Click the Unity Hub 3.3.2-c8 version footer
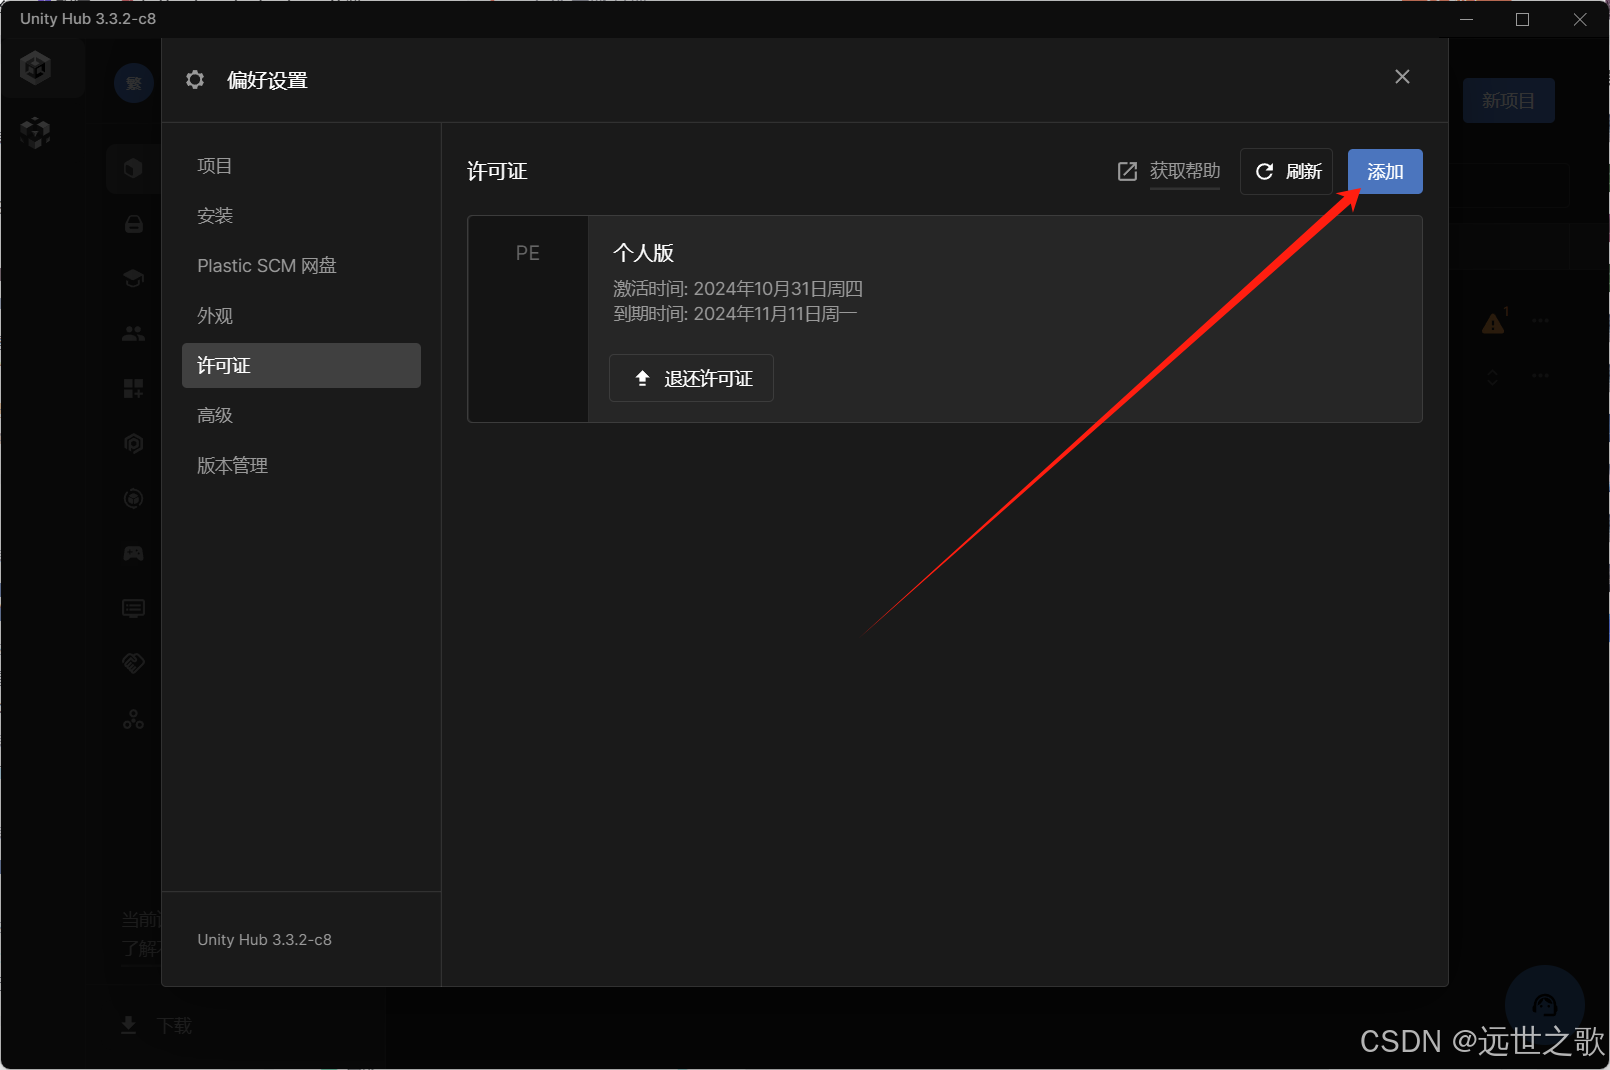Image resolution: width=1610 pixels, height=1070 pixels. [264, 940]
